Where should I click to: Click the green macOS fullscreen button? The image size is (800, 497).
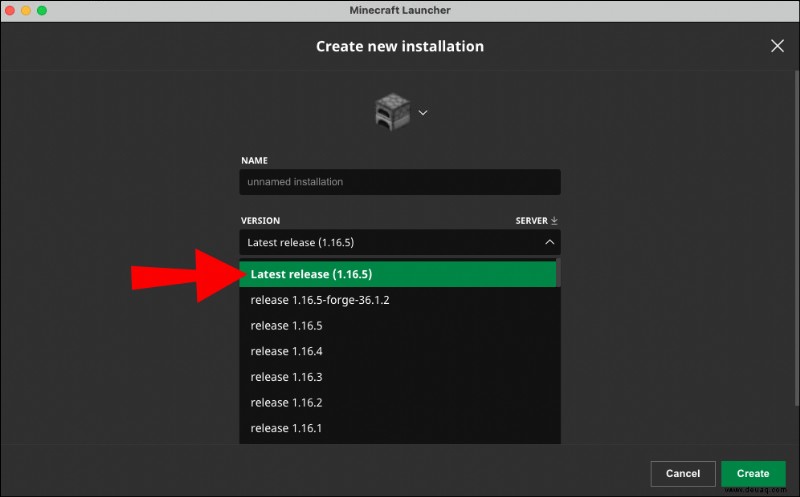pyautogui.click(x=42, y=10)
